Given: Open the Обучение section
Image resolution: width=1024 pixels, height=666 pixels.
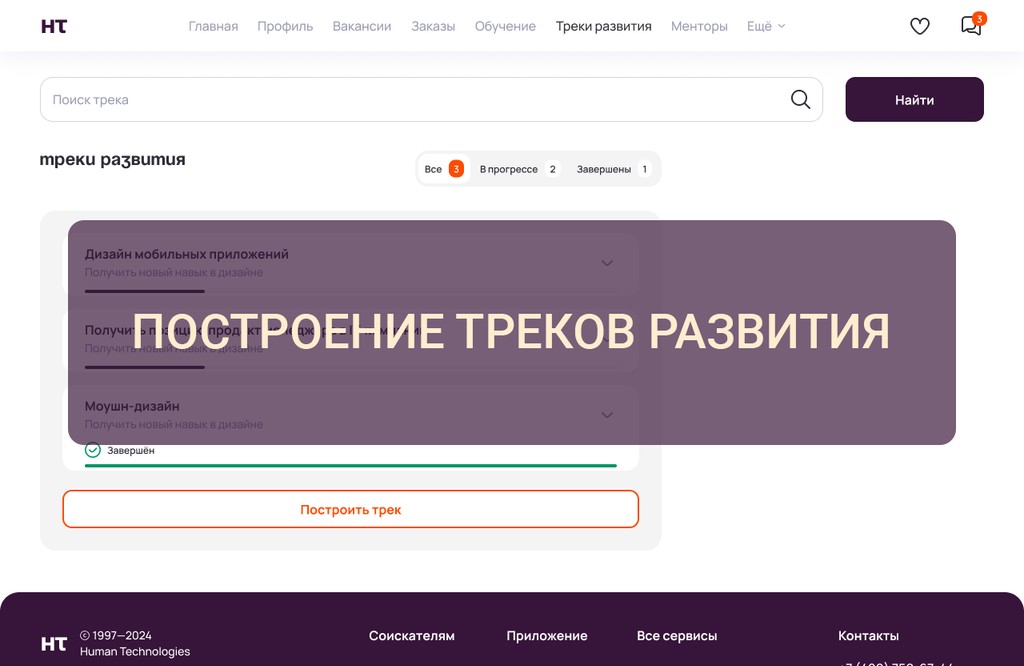Looking at the screenshot, I should (x=505, y=26).
